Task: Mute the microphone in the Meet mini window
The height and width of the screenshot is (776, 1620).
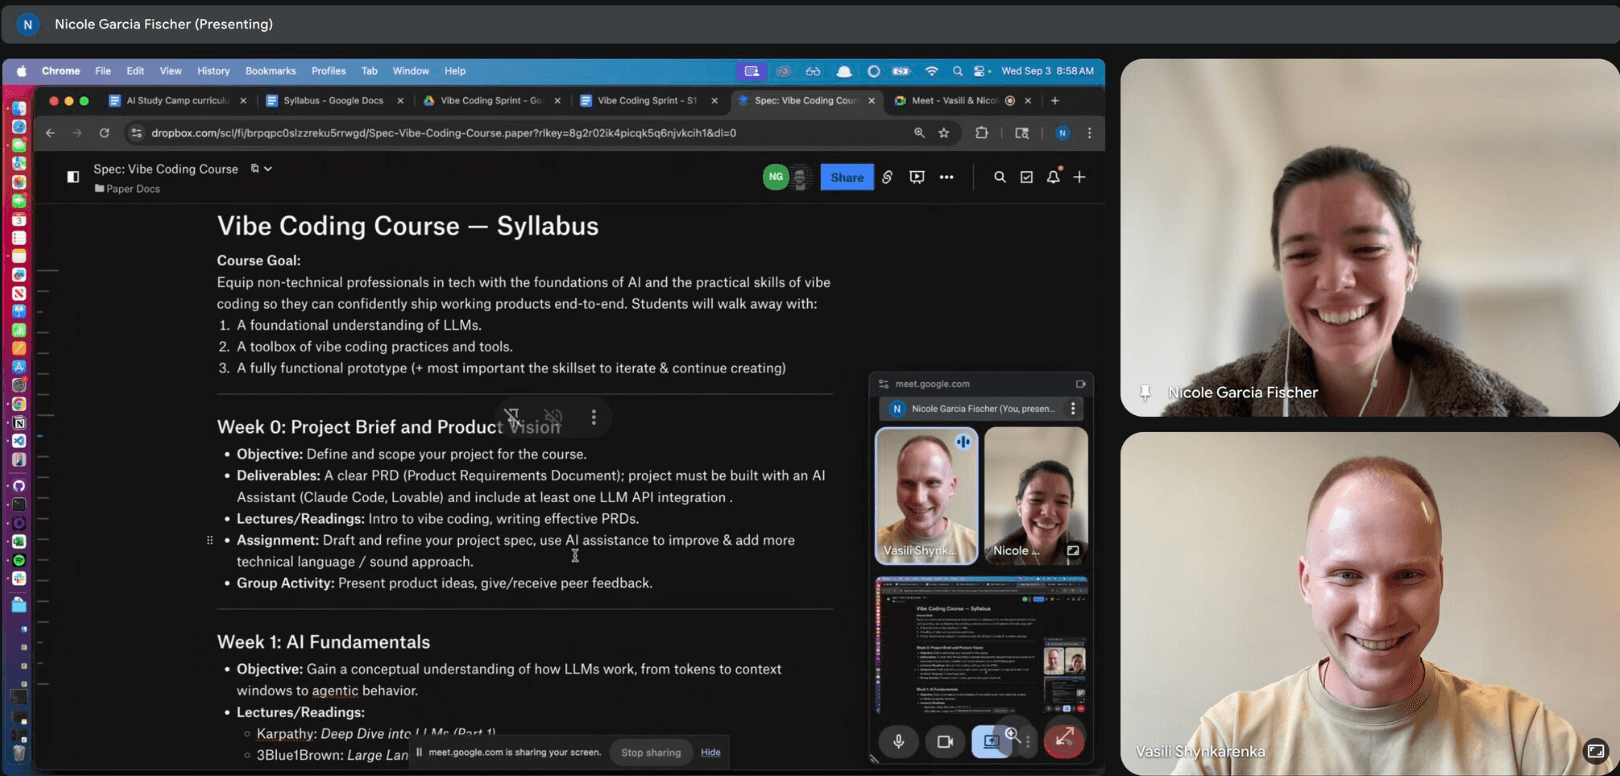Action: click(x=898, y=741)
